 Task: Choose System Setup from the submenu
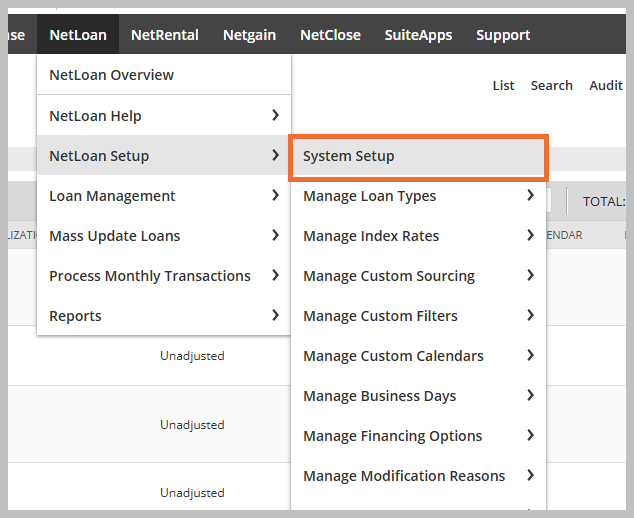pos(418,156)
